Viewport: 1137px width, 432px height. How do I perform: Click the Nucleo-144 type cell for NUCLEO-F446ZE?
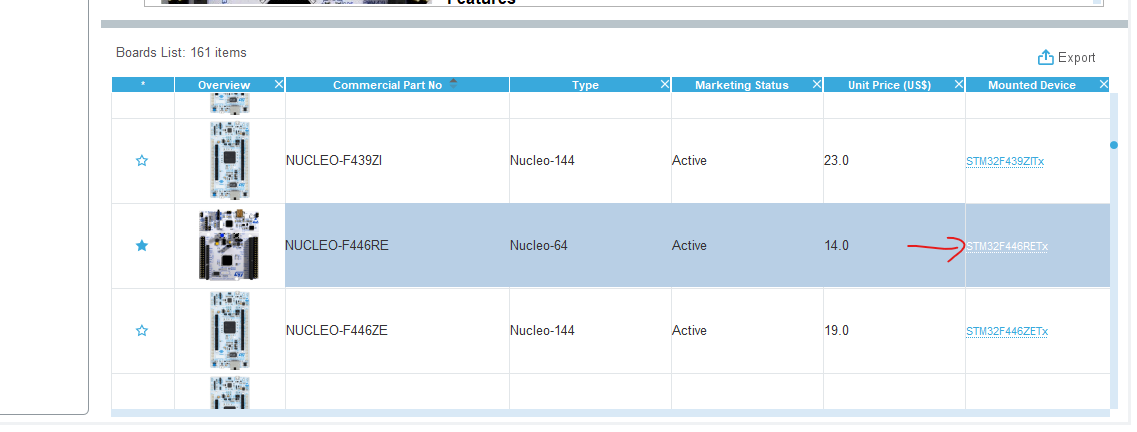(590, 331)
